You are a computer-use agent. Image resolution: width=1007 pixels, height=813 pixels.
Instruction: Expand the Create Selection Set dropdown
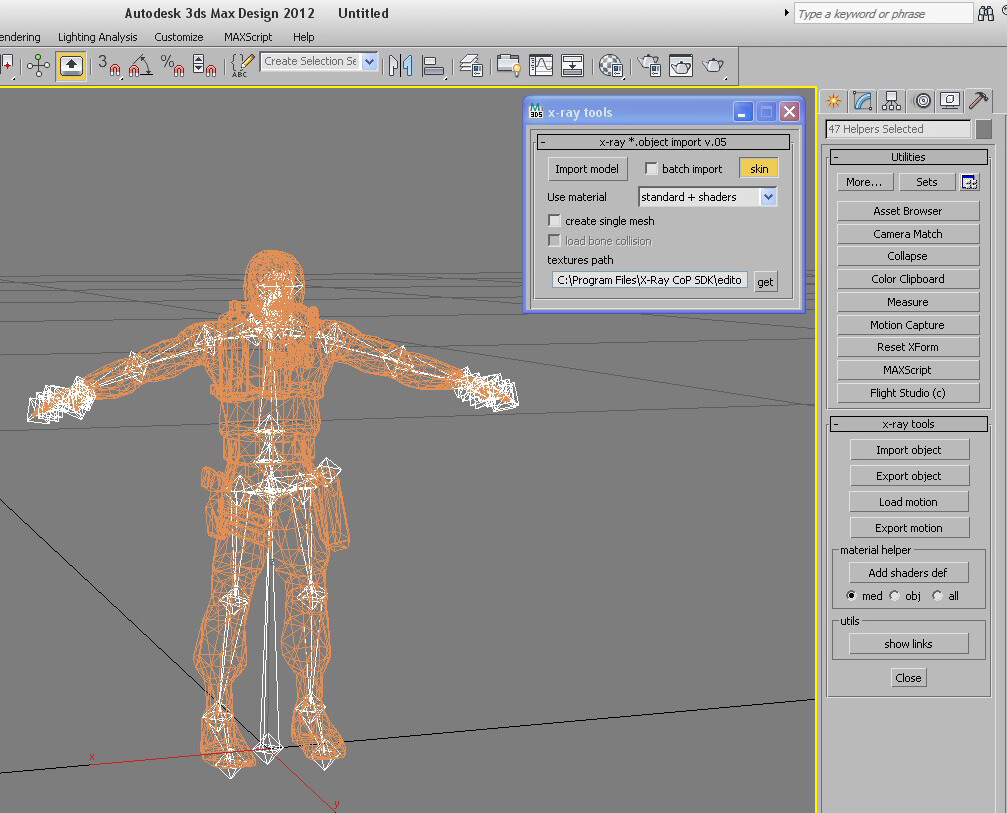point(370,62)
